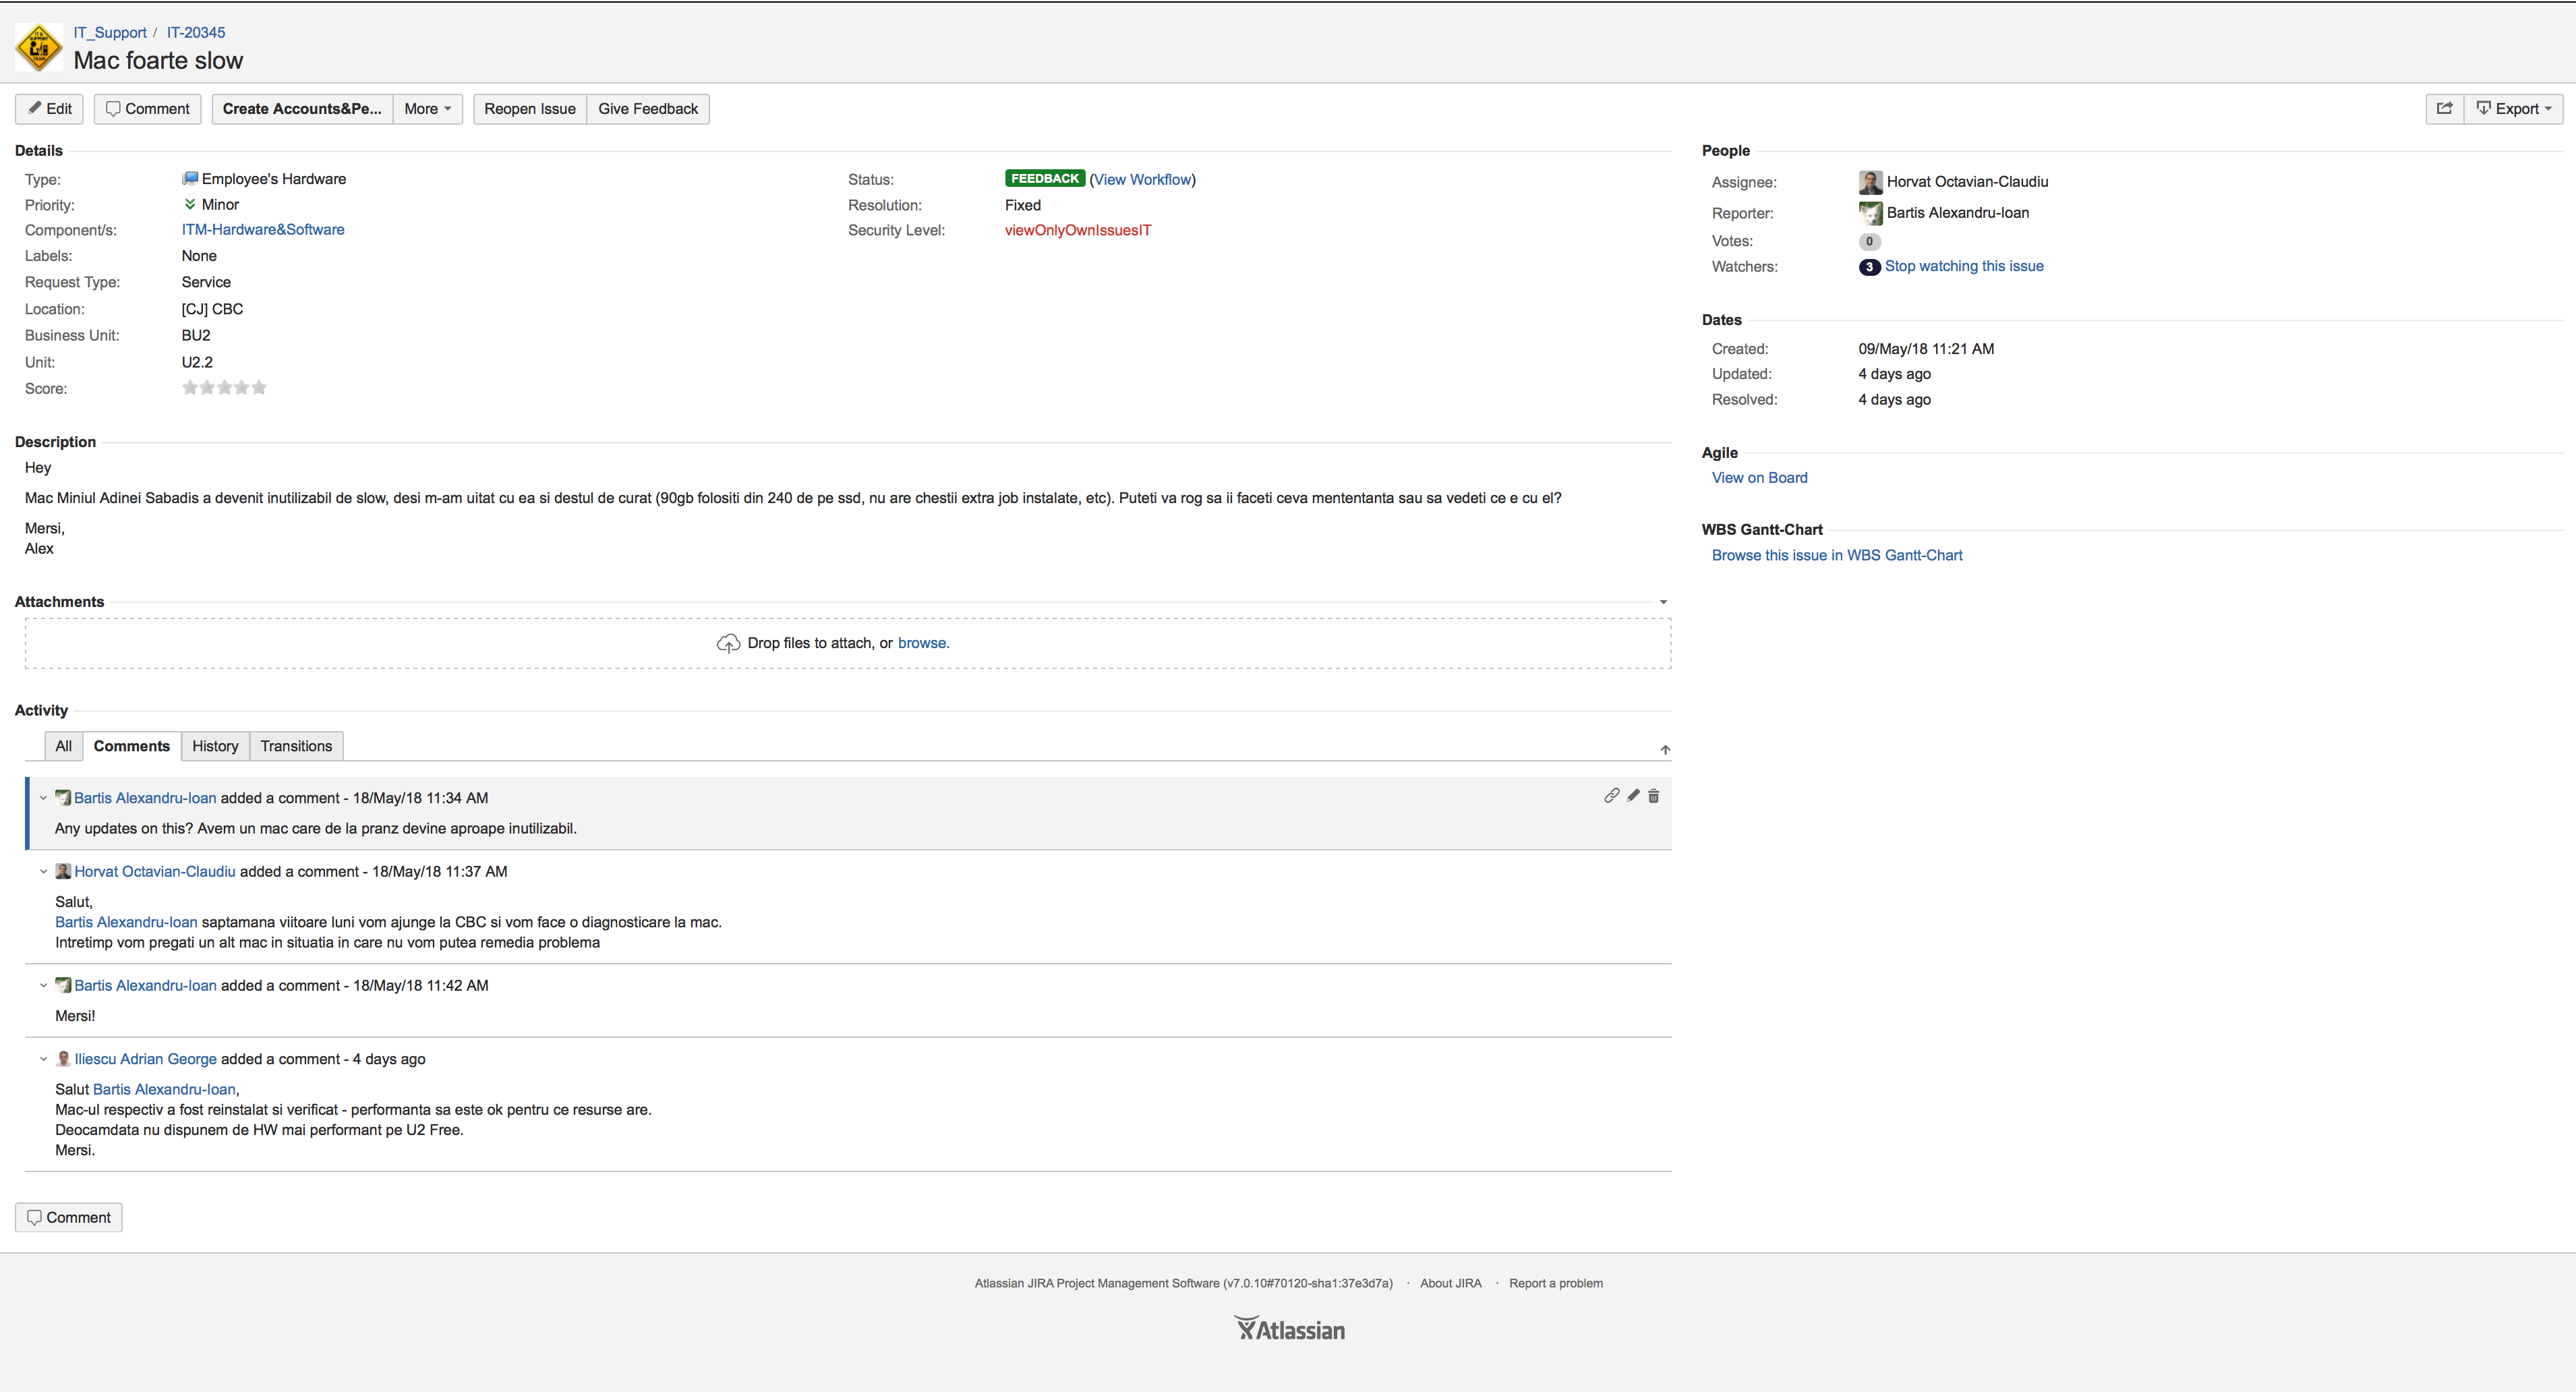
Task: Select the Comments activity tab
Action: 132,746
